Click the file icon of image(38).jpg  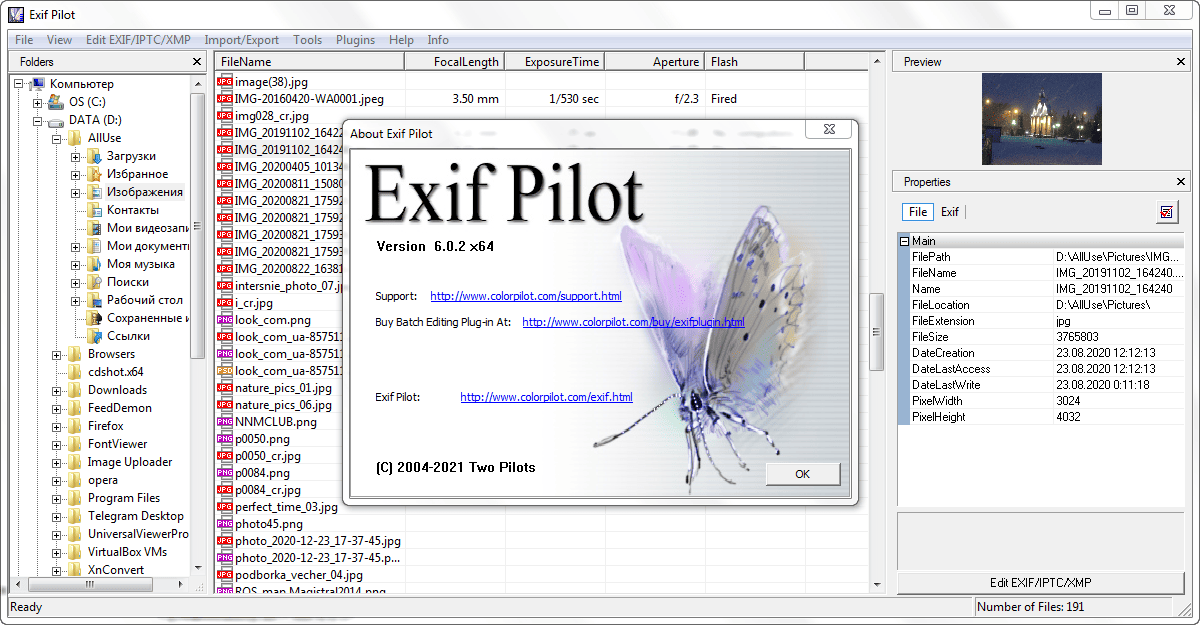tap(225, 82)
